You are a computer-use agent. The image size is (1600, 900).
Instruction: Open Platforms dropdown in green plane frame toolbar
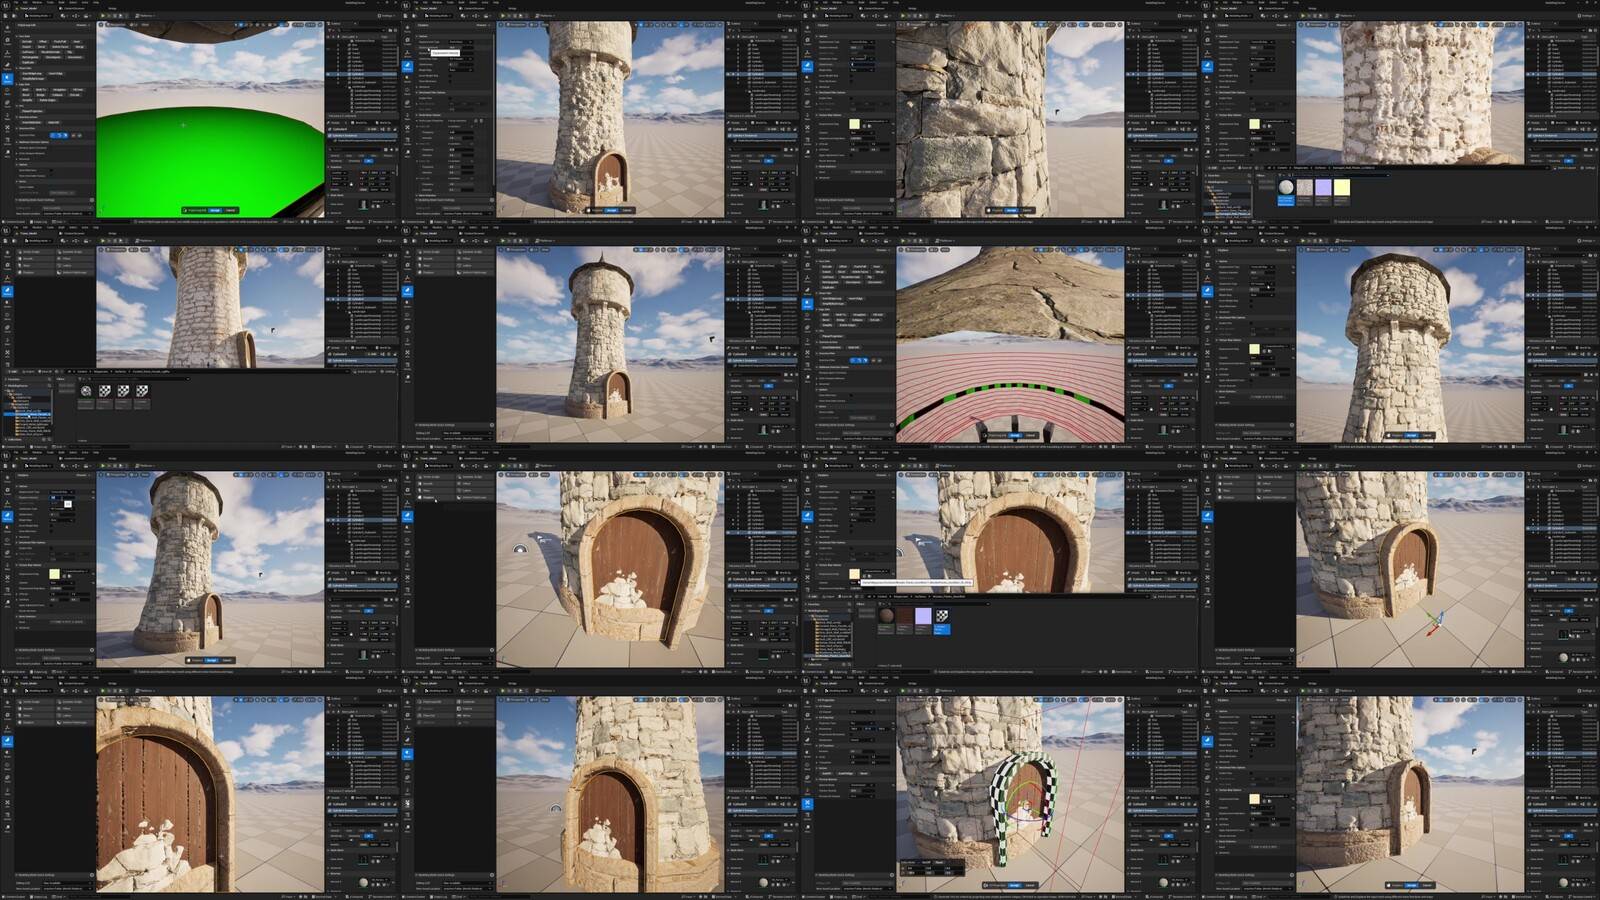146,16
